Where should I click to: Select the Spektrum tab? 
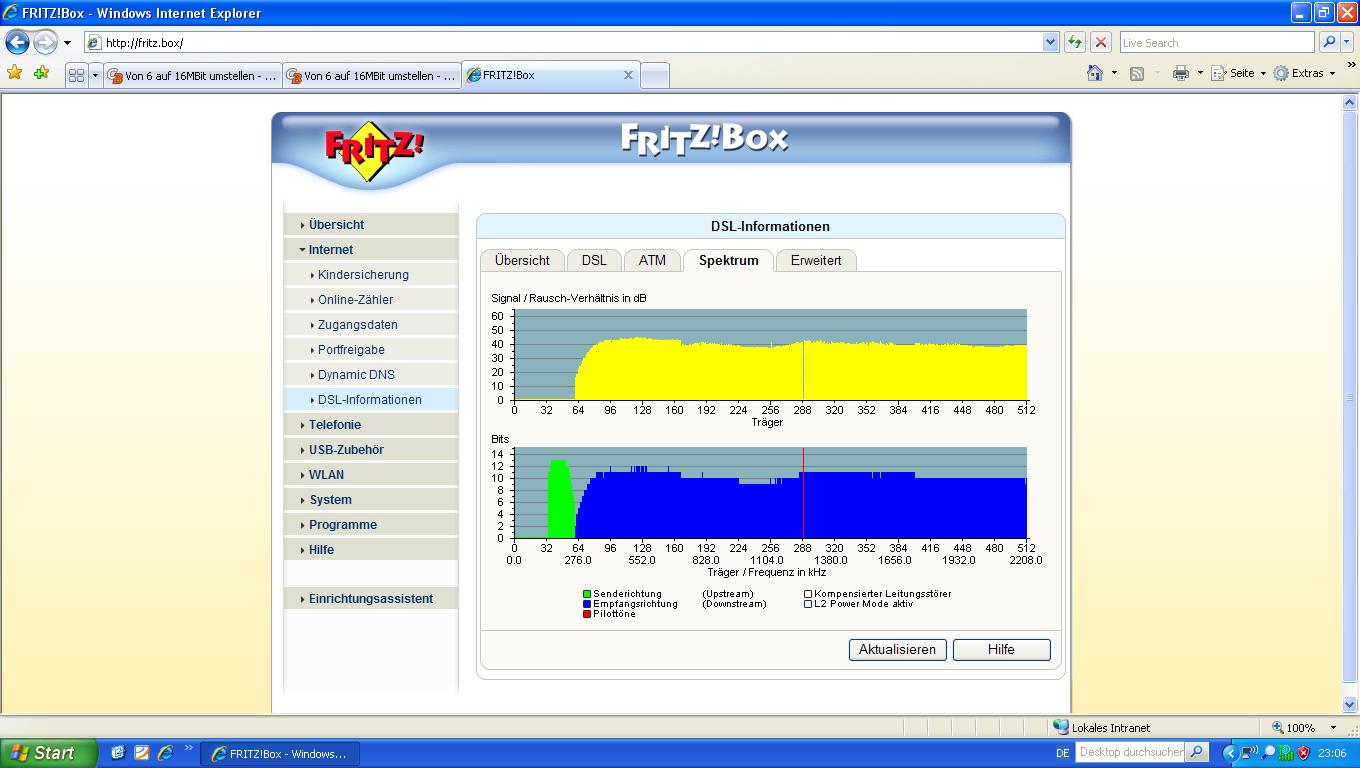(x=729, y=261)
